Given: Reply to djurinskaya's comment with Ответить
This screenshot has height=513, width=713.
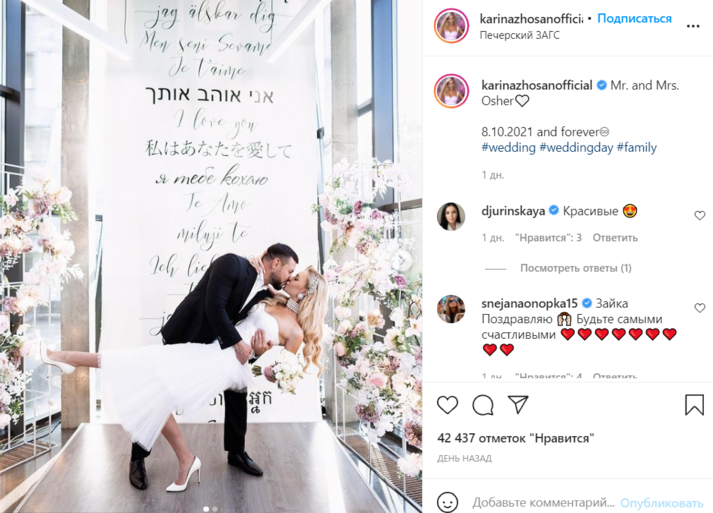Looking at the screenshot, I should pos(615,238).
